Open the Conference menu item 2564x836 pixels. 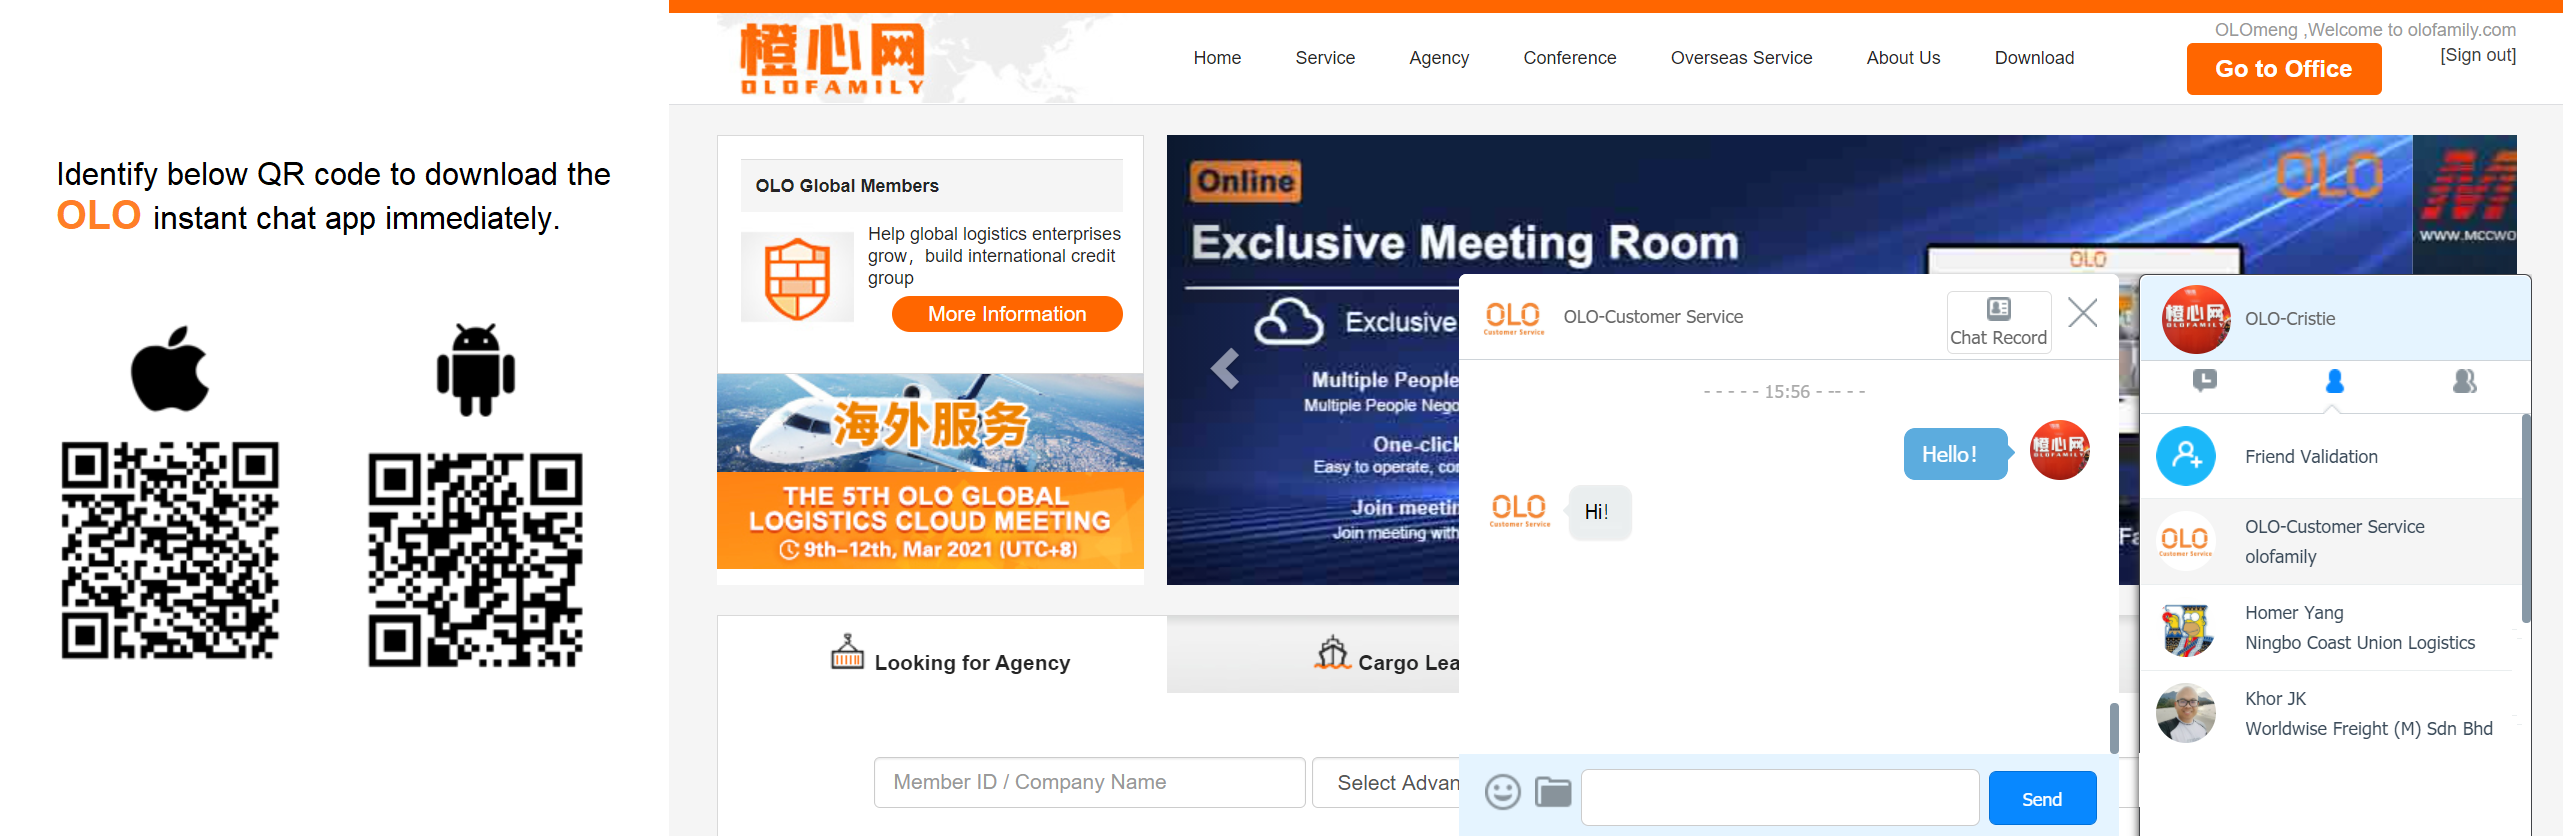(1569, 58)
